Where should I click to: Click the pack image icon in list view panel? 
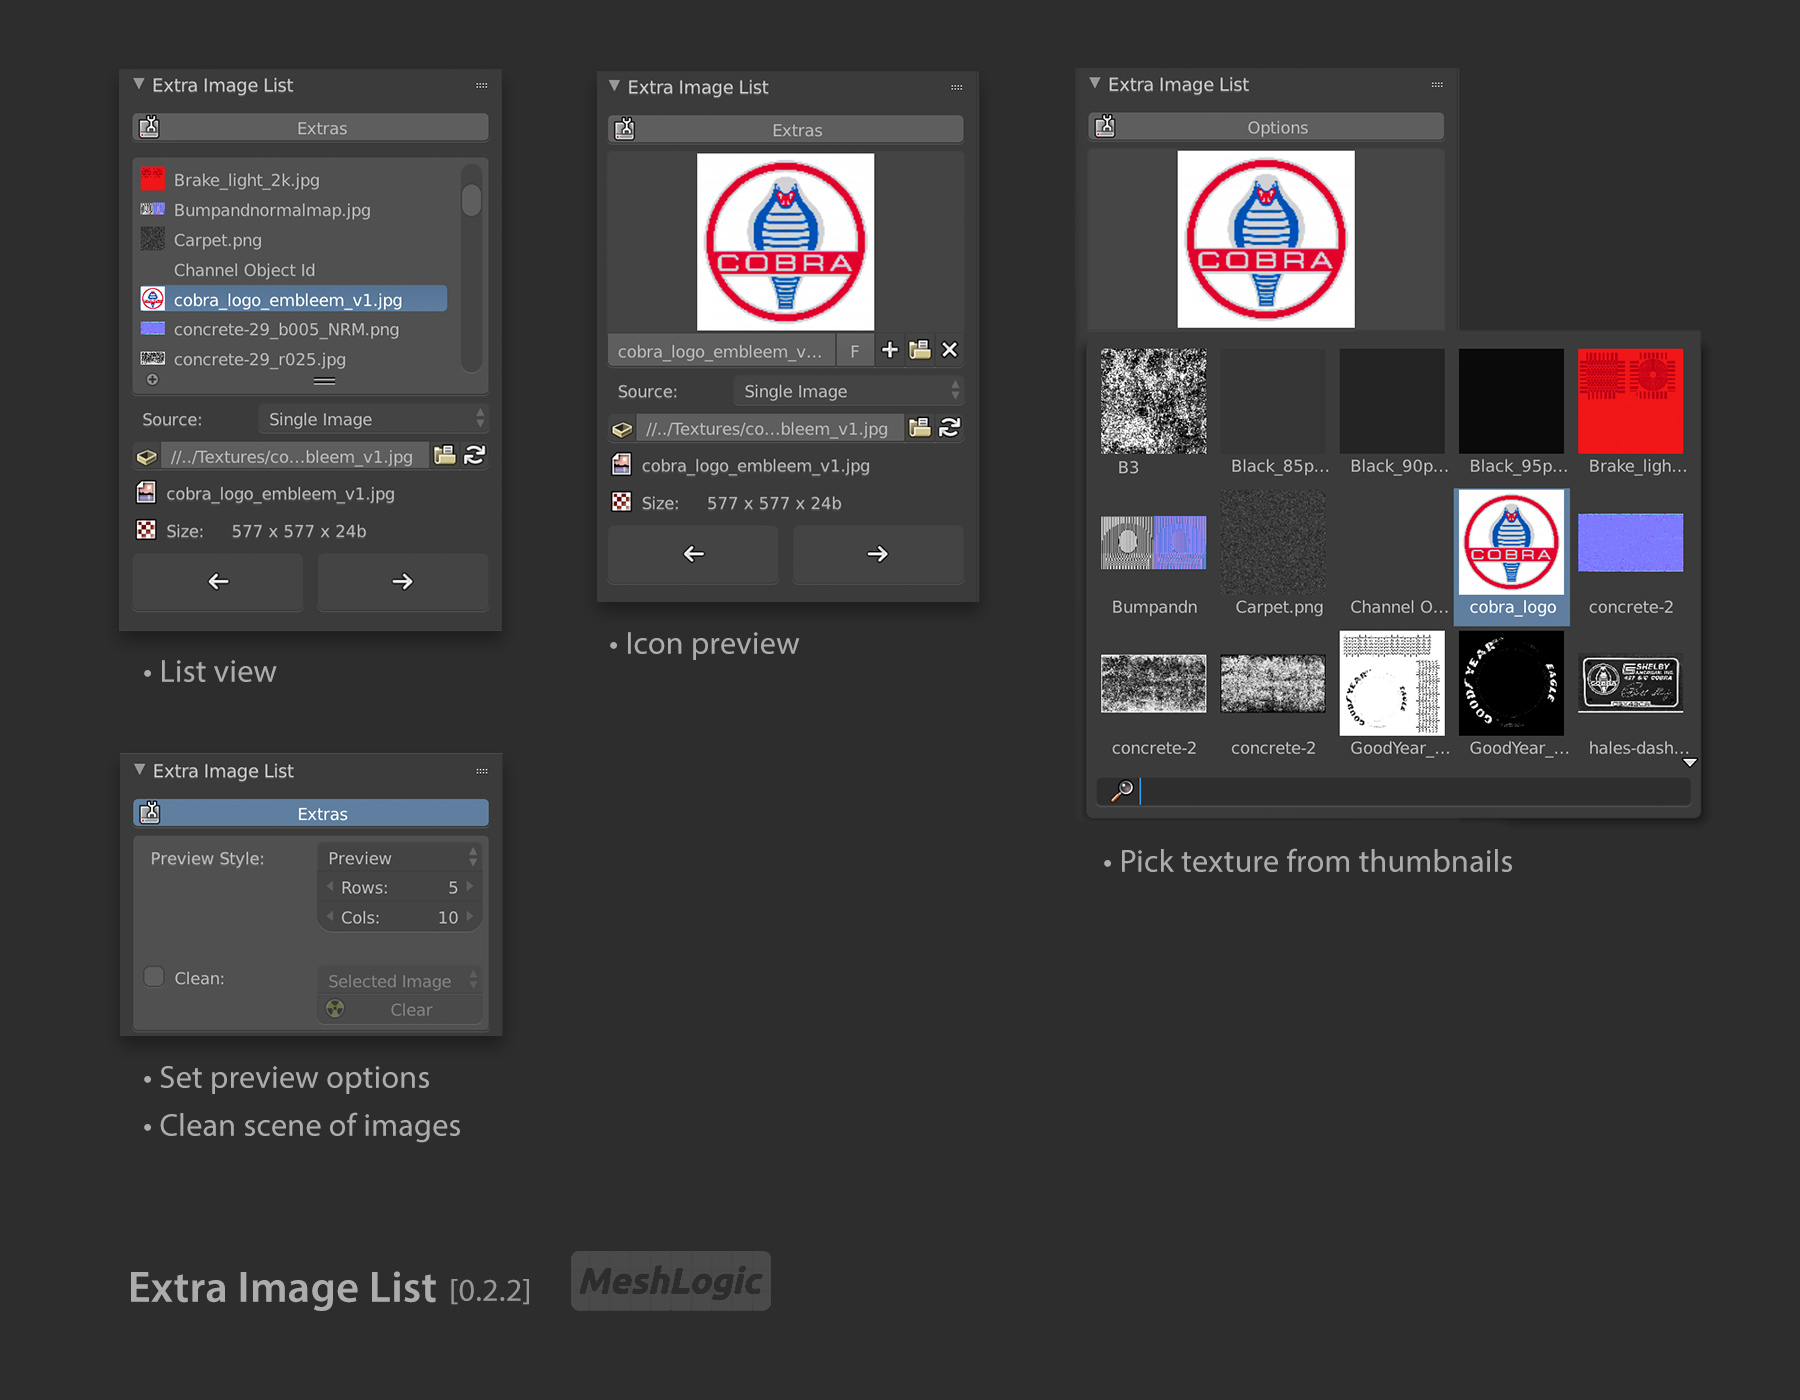(147, 457)
